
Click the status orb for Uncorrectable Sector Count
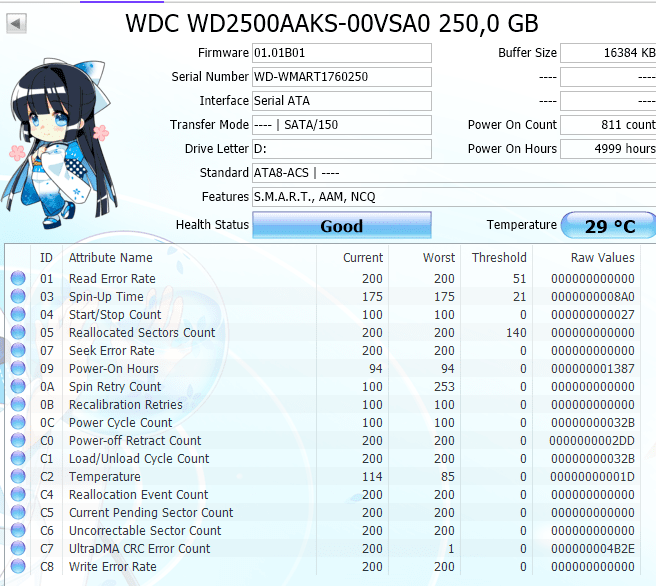coord(18,530)
